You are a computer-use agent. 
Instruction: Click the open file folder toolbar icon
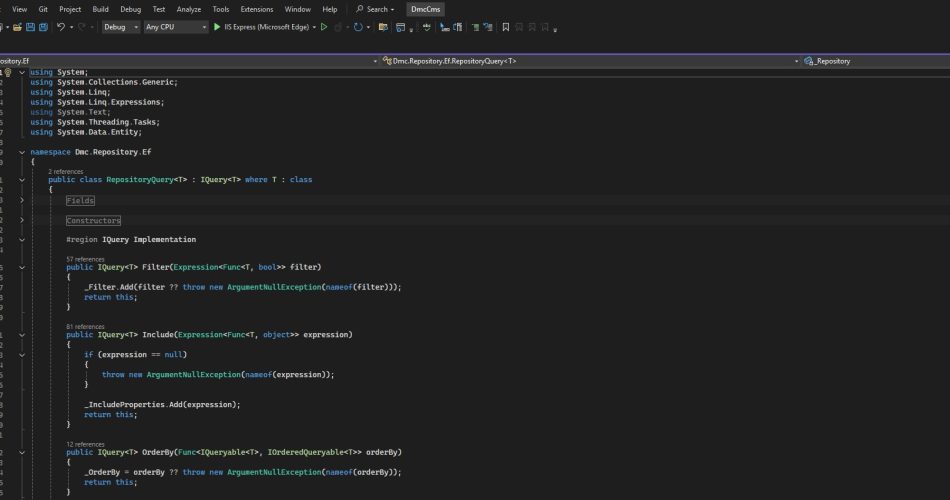coord(16,27)
